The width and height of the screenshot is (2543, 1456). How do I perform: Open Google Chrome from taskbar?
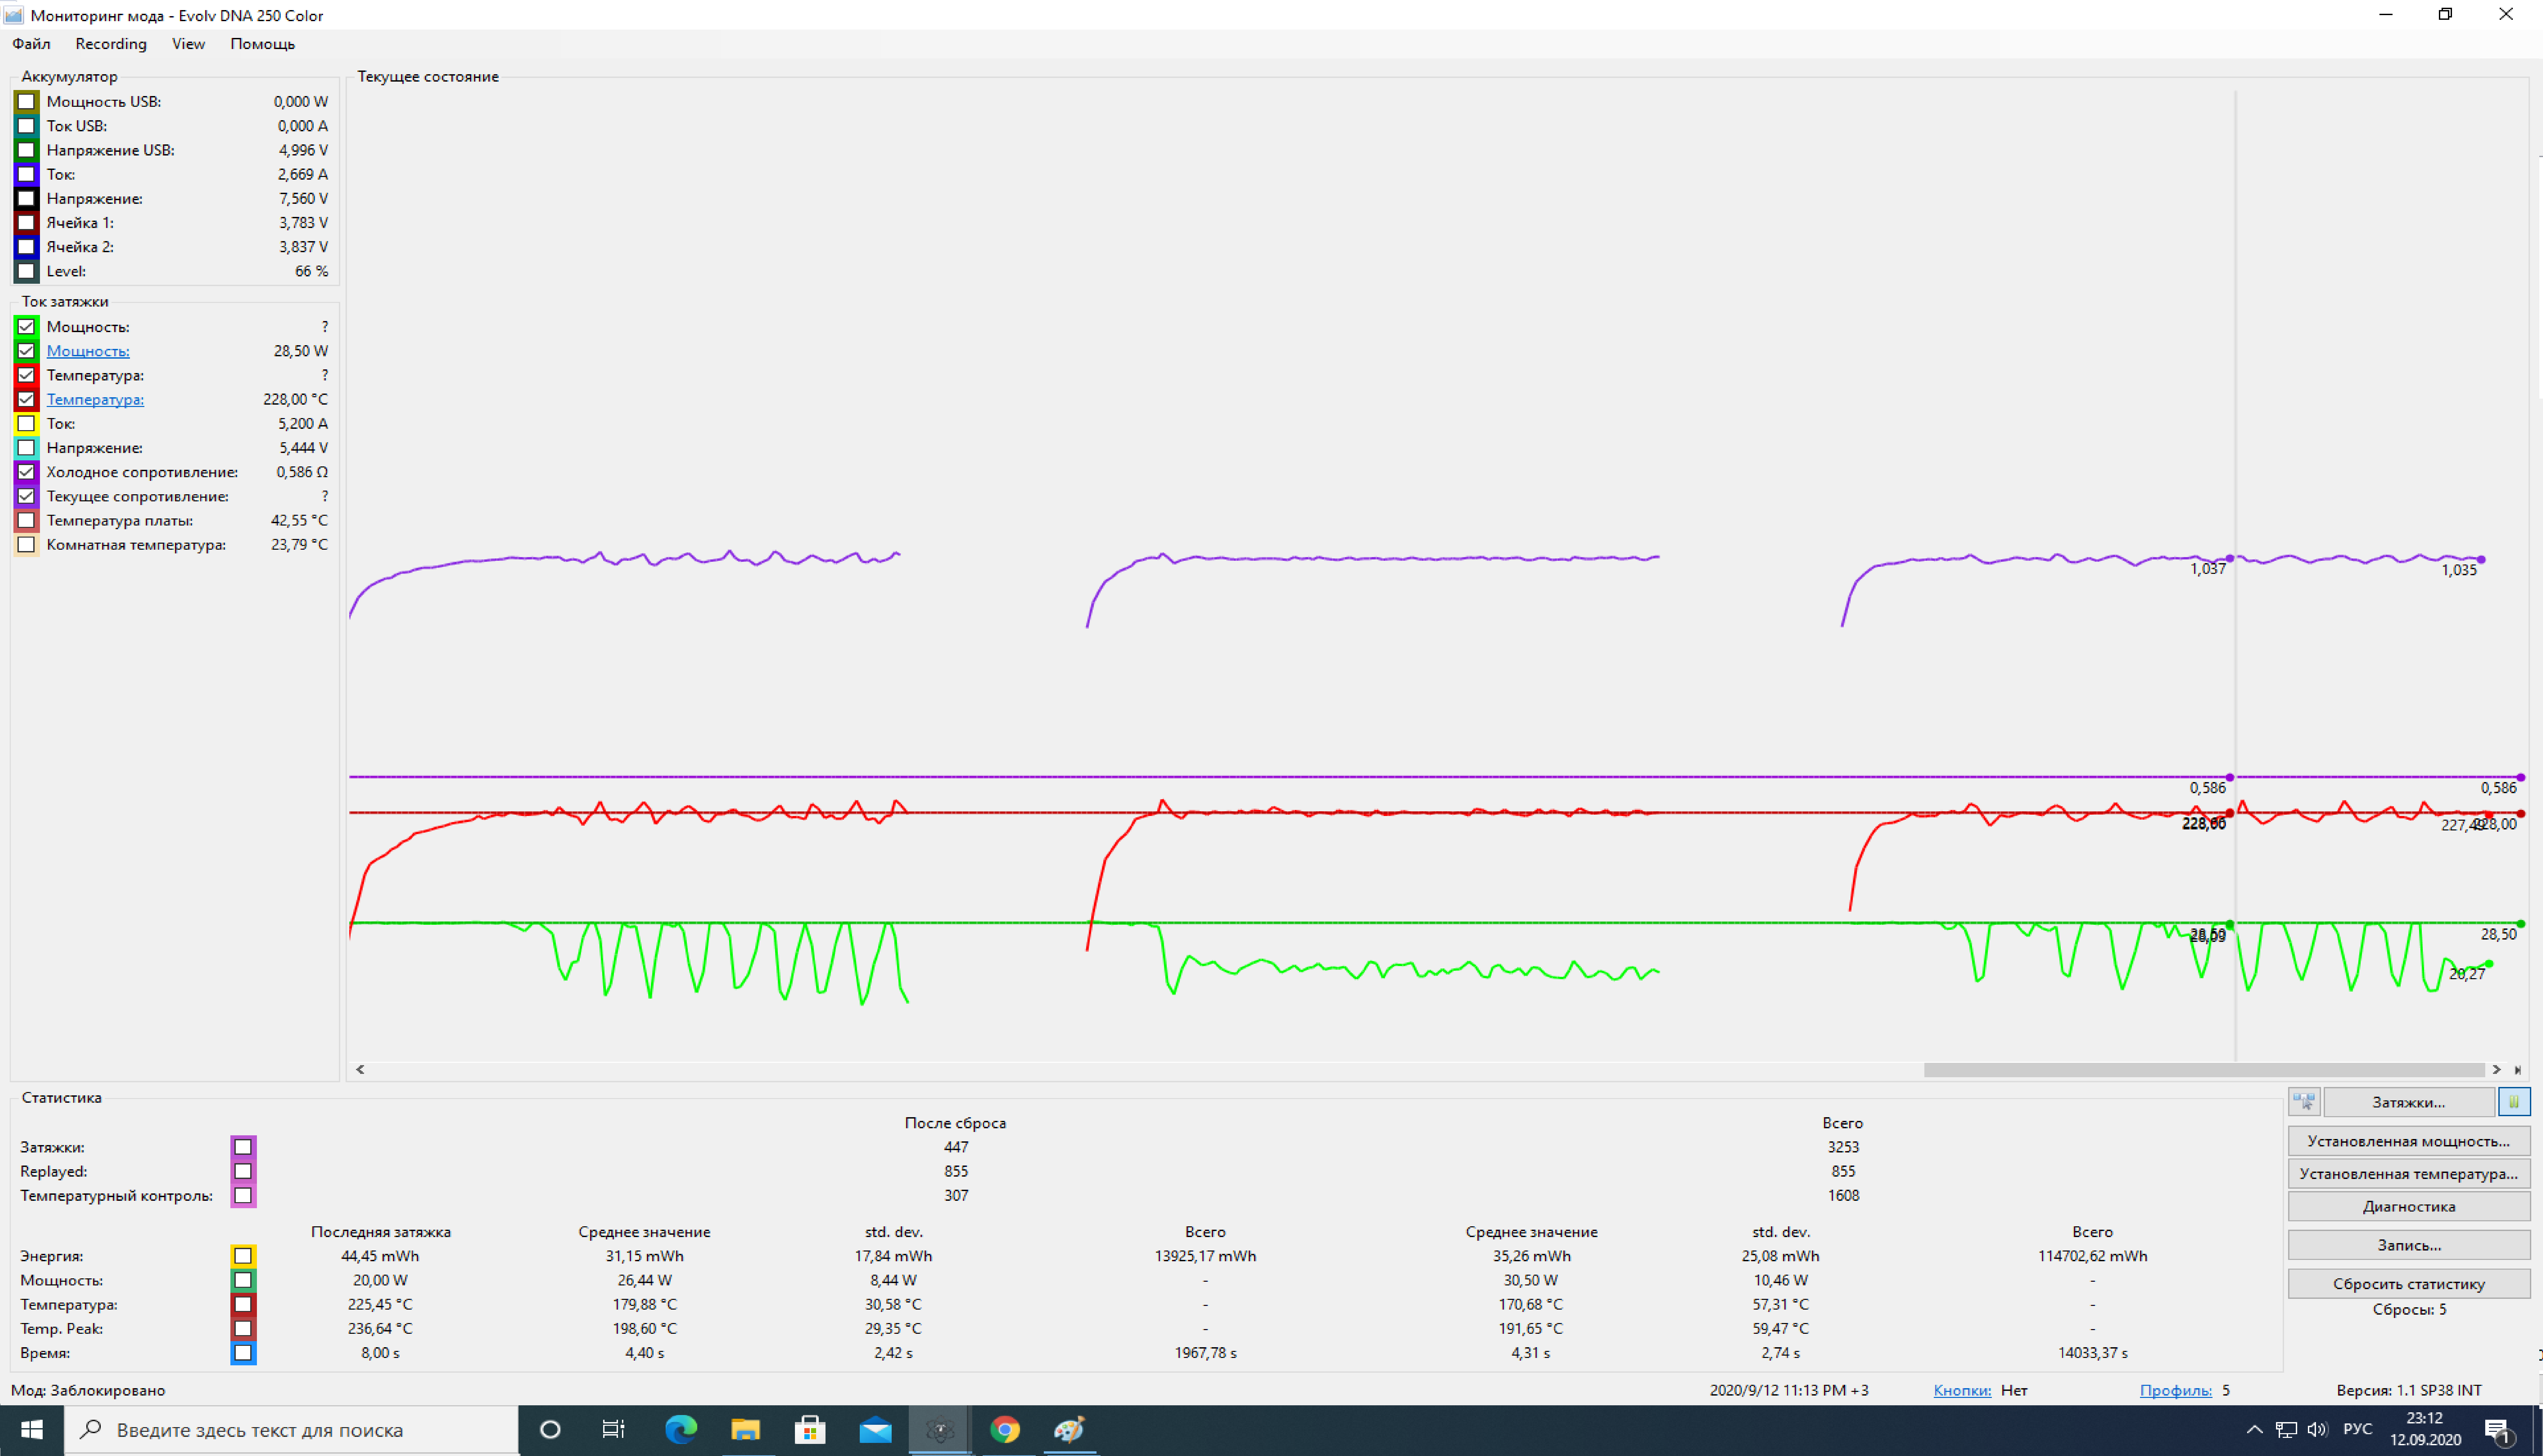(x=1004, y=1430)
